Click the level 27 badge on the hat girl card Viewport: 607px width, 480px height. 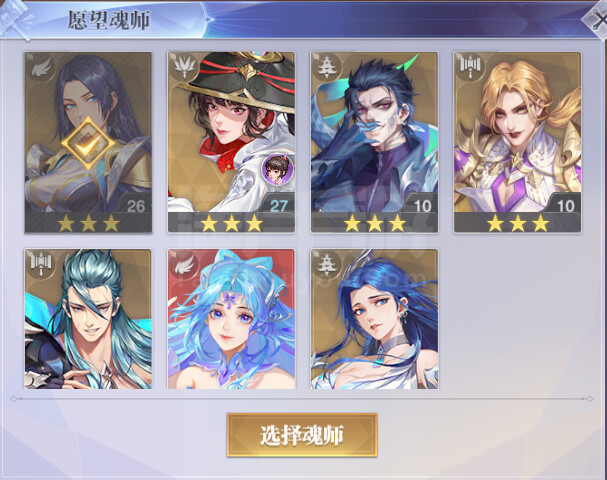coord(278,205)
